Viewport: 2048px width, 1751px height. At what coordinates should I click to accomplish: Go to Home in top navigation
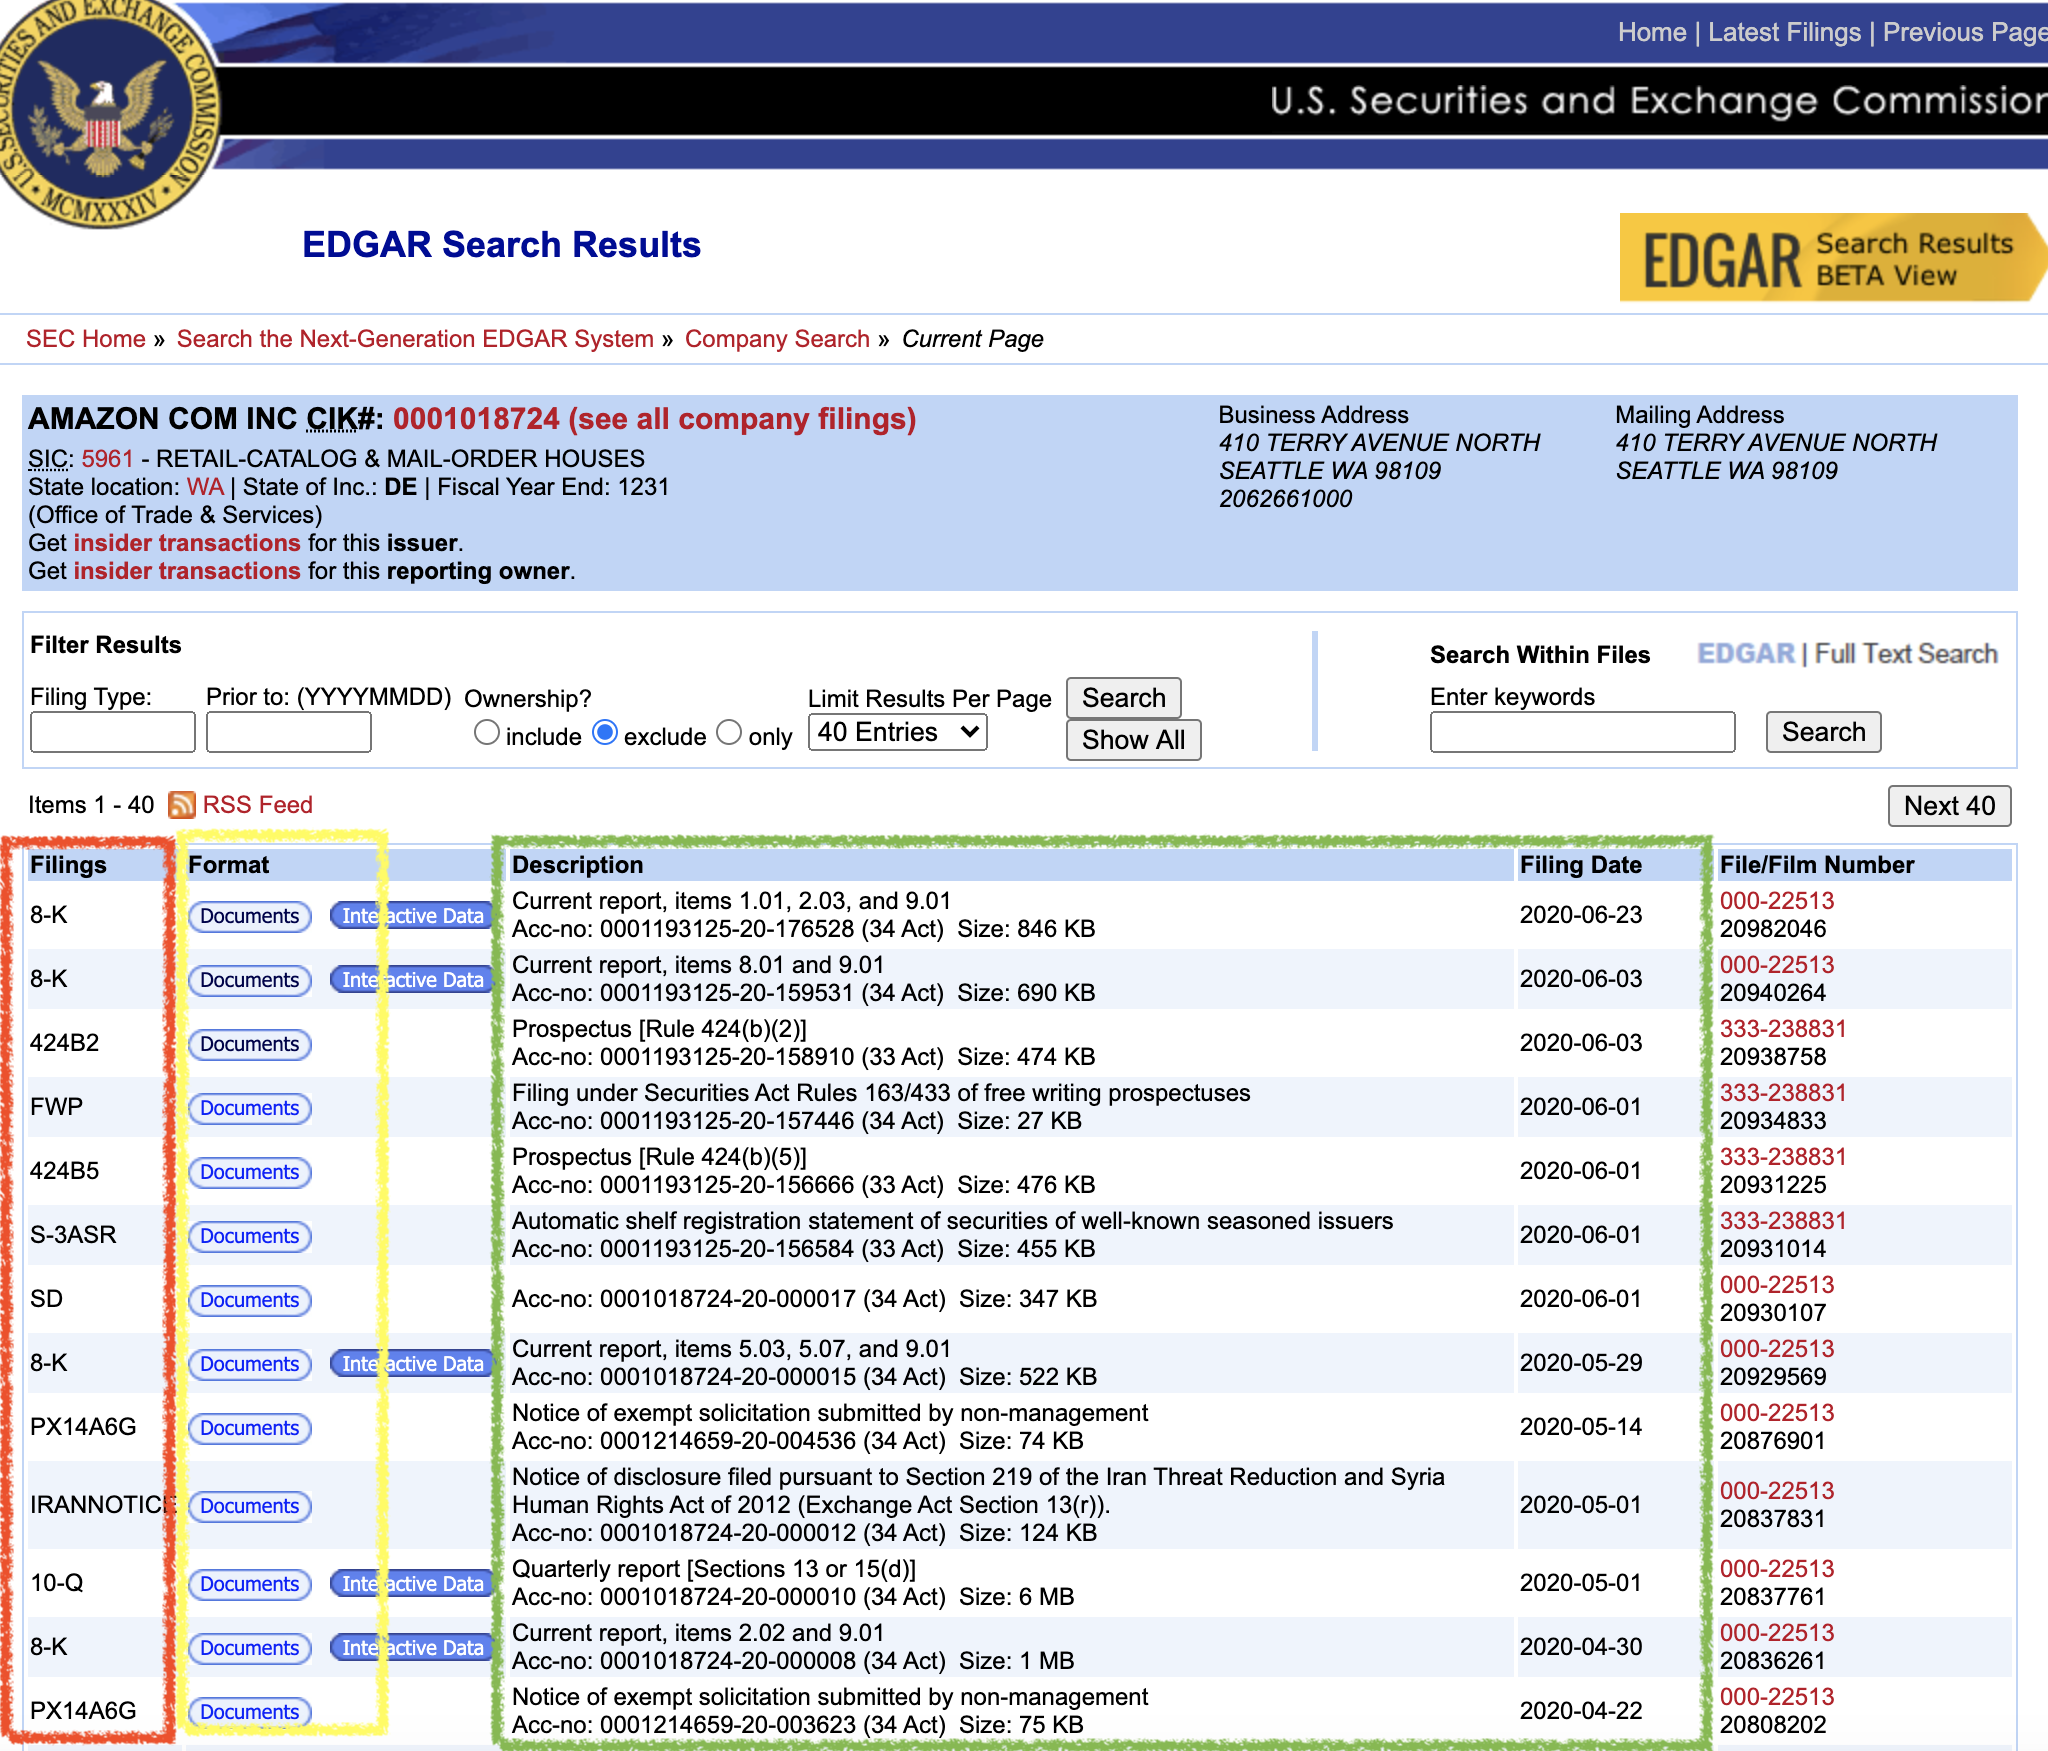coord(1652,32)
